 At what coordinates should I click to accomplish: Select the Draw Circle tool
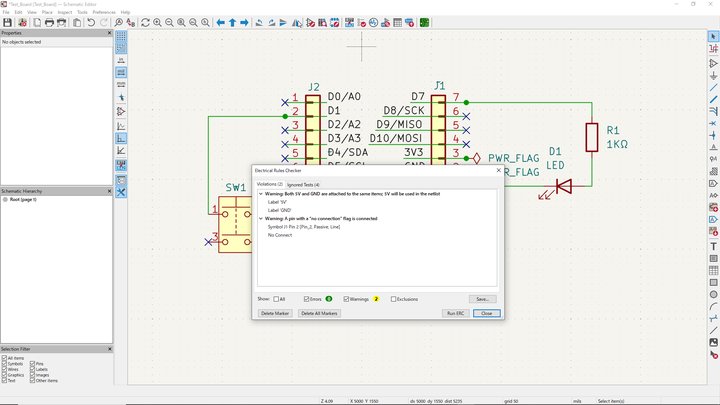(713, 294)
